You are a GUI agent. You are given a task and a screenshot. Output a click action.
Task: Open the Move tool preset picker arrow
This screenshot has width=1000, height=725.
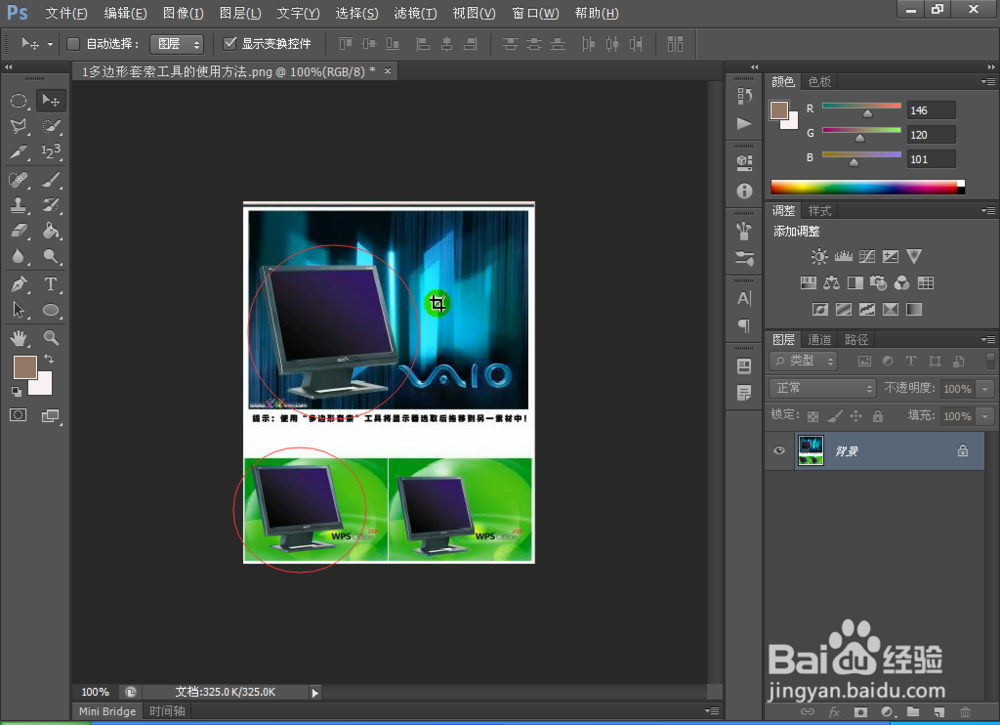pyautogui.click(x=50, y=44)
